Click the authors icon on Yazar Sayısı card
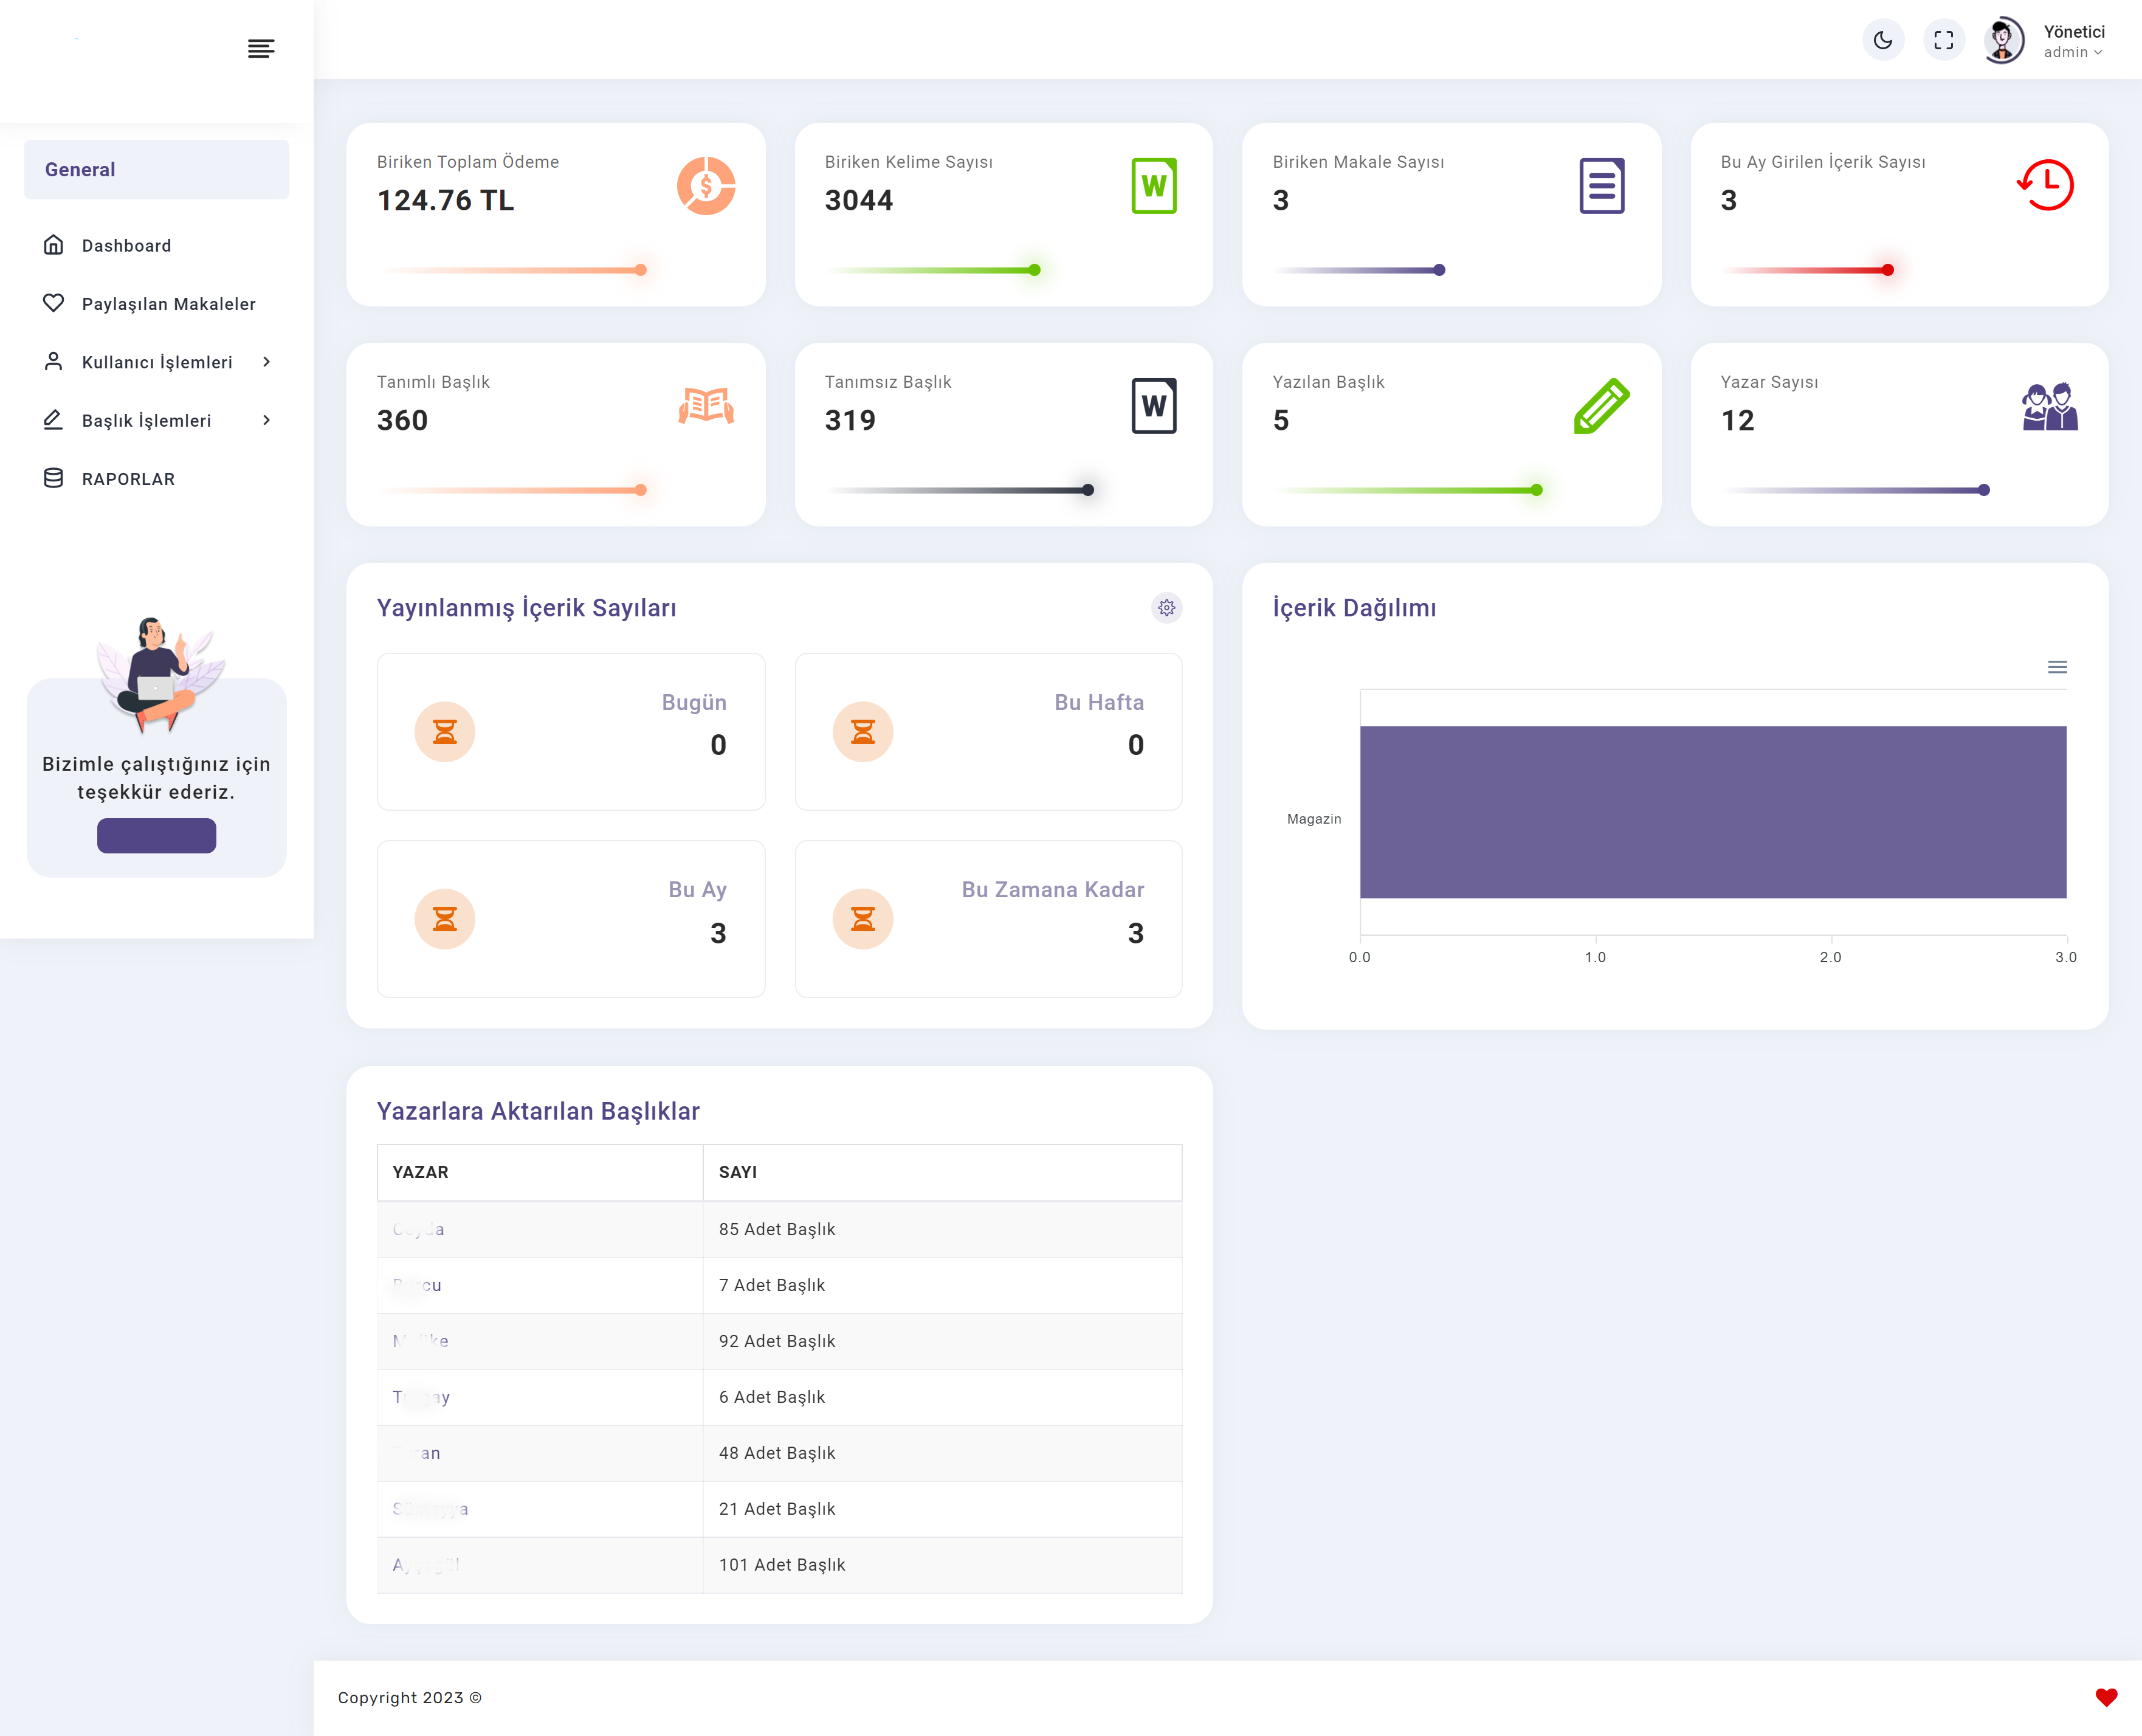The height and width of the screenshot is (1736, 2142). click(x=2050, y=406)
